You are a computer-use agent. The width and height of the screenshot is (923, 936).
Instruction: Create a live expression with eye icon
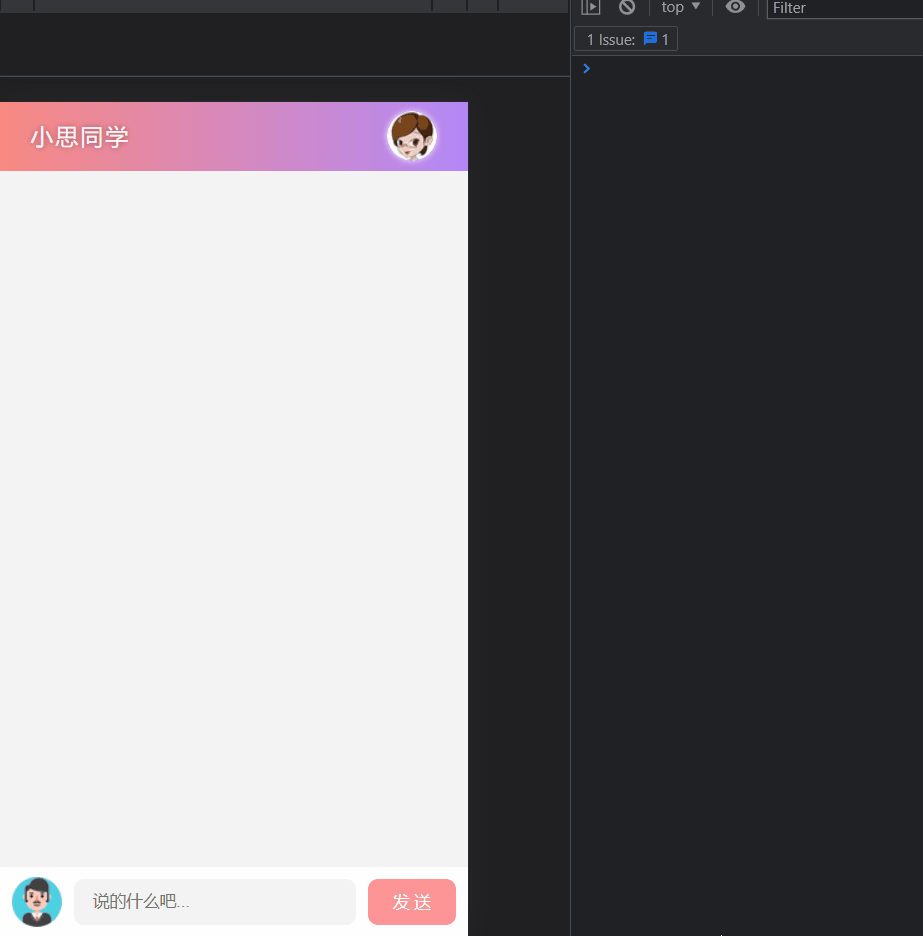tap(735, 7)
